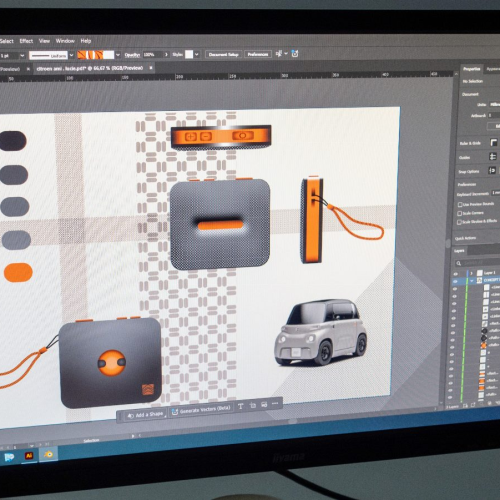
Task: Select the Layer 1 row
Action: pos(477,273)
